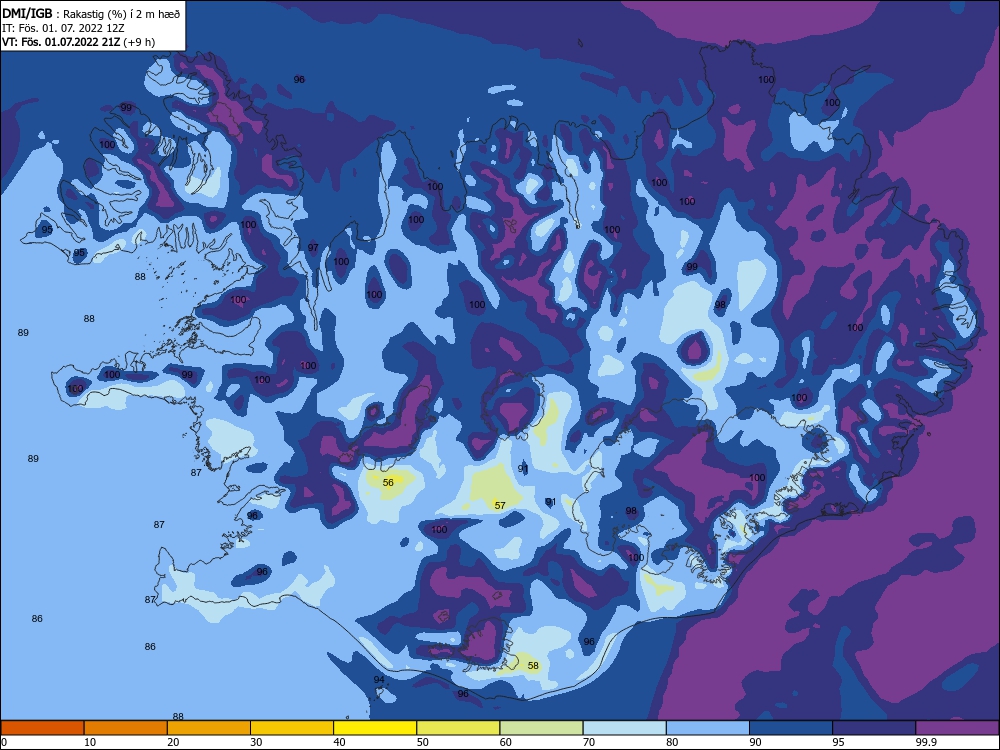Click the 'Rakastig (%) í 2 m hæð' label
This screenshot has width=1000, height=750.
[121, 14]
